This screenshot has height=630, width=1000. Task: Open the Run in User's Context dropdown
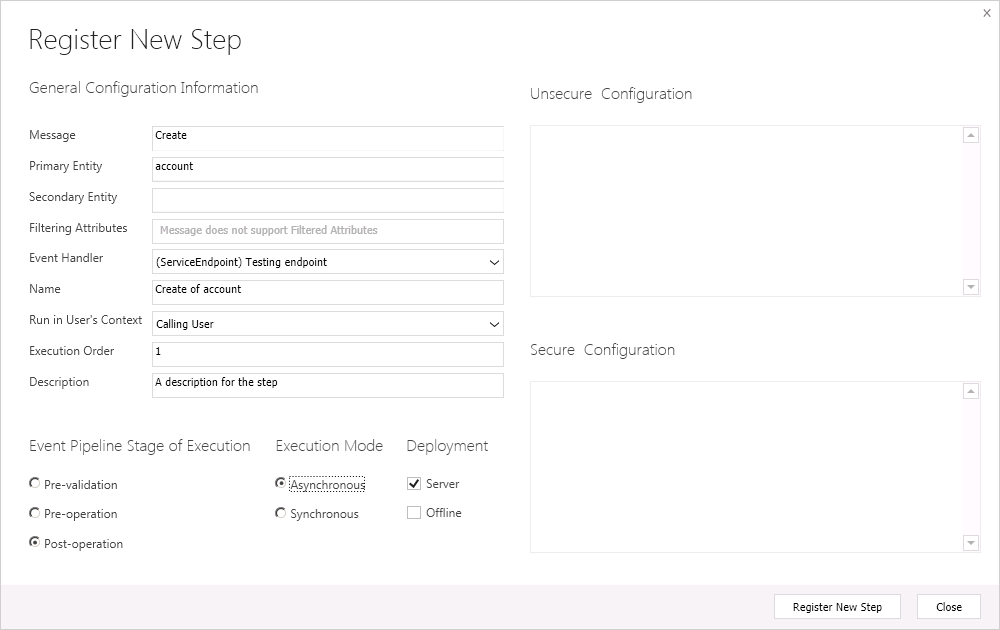(494, 324)
